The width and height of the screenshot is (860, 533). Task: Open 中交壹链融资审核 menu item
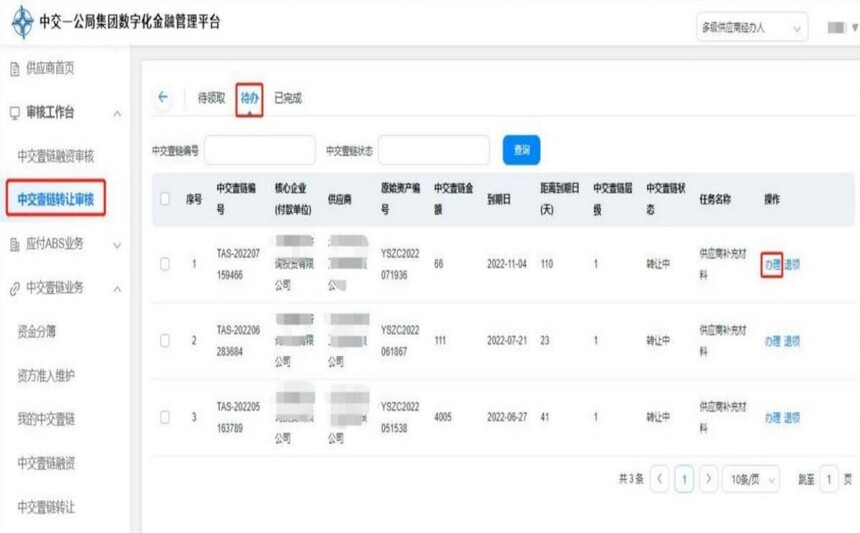coord(55,156)
